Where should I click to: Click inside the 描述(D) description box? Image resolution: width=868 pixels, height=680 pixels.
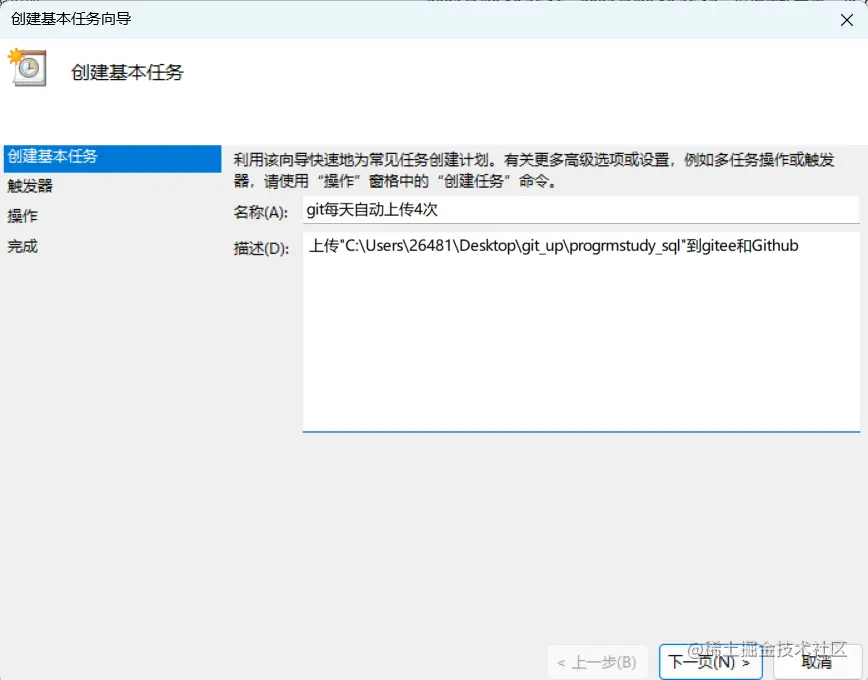pyautogui.click(x=580, y=330)
